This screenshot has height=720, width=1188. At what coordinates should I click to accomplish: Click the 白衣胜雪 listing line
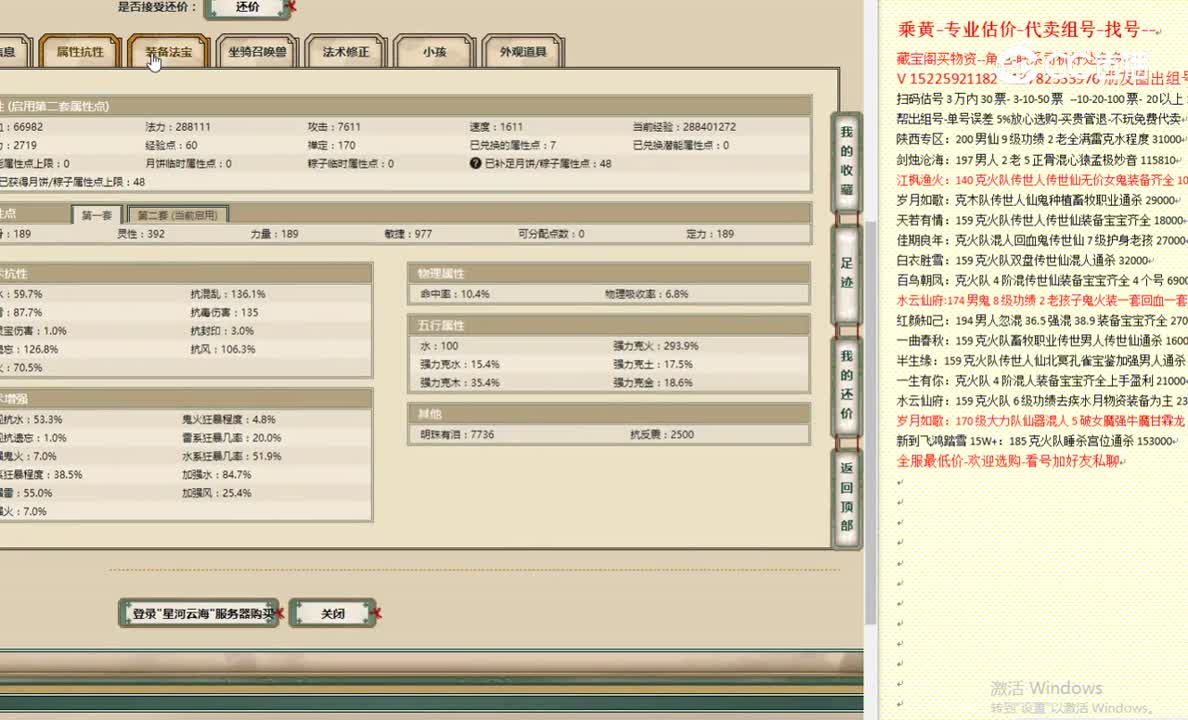(x=1024, y=260)
